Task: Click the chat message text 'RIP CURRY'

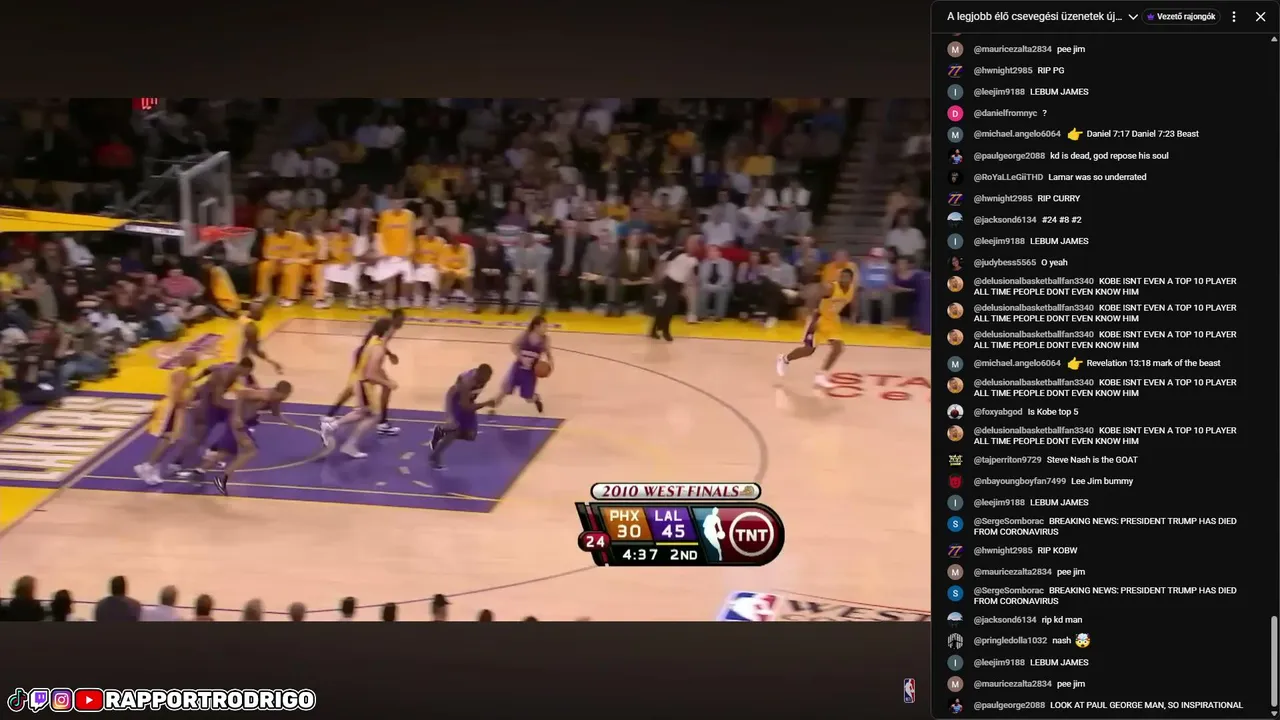Action: click(1058, 199)
